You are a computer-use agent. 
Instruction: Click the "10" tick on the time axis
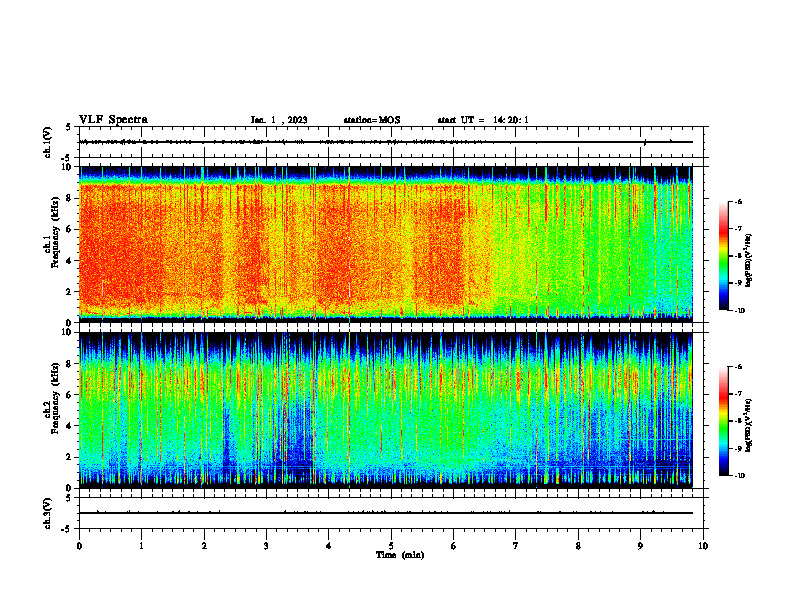click(703, 546)
